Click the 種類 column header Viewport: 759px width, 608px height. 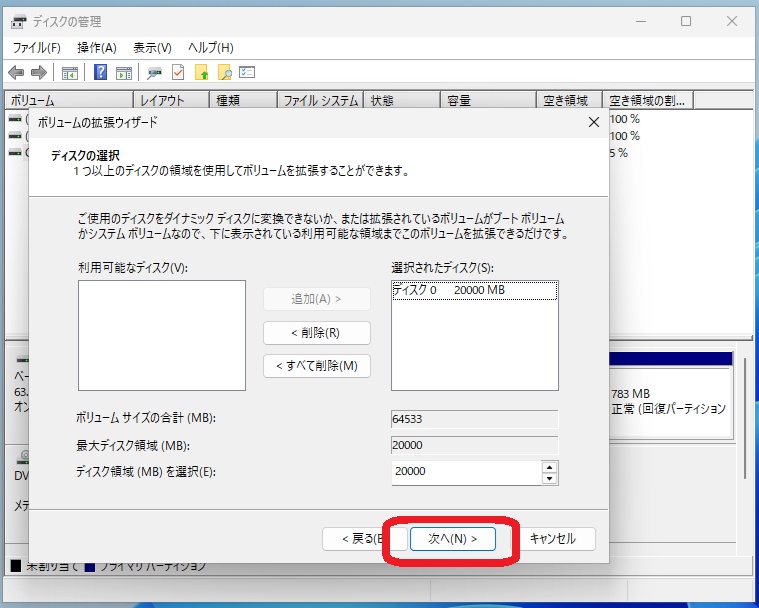click(x=243, y=101)
